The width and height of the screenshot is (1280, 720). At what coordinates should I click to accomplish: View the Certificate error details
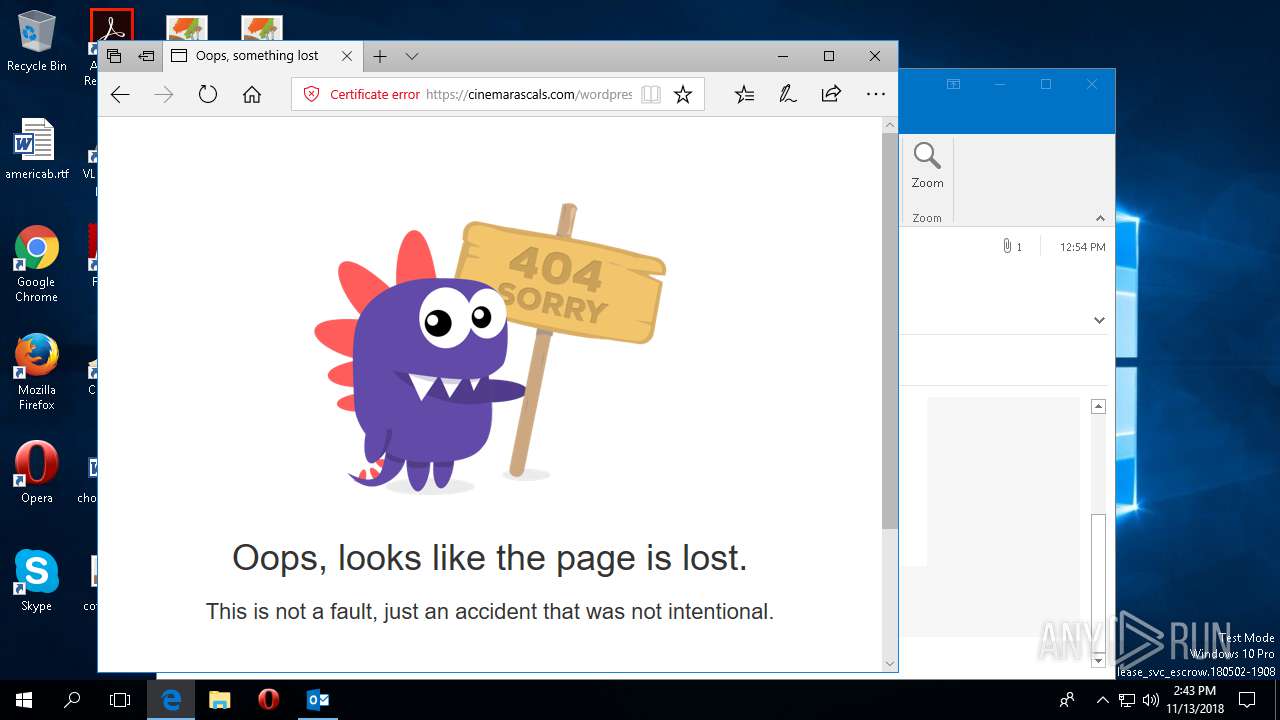[x=361, y=94]
